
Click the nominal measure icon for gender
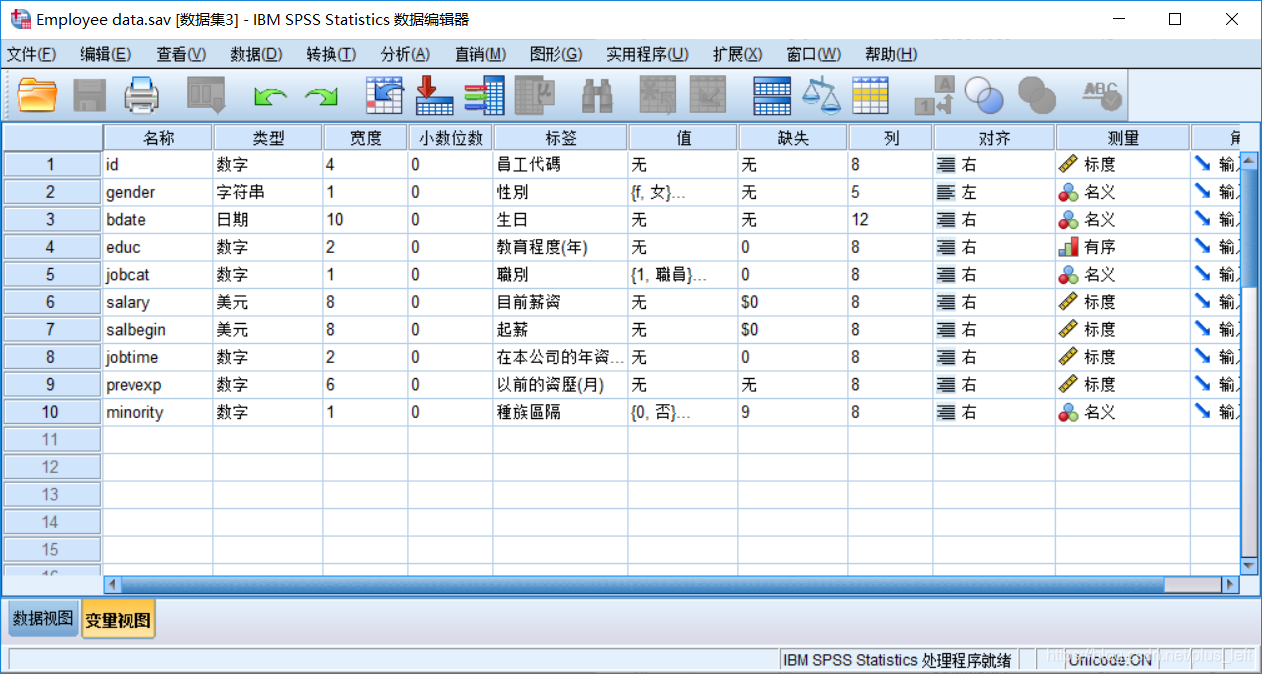click(1068, 192)
